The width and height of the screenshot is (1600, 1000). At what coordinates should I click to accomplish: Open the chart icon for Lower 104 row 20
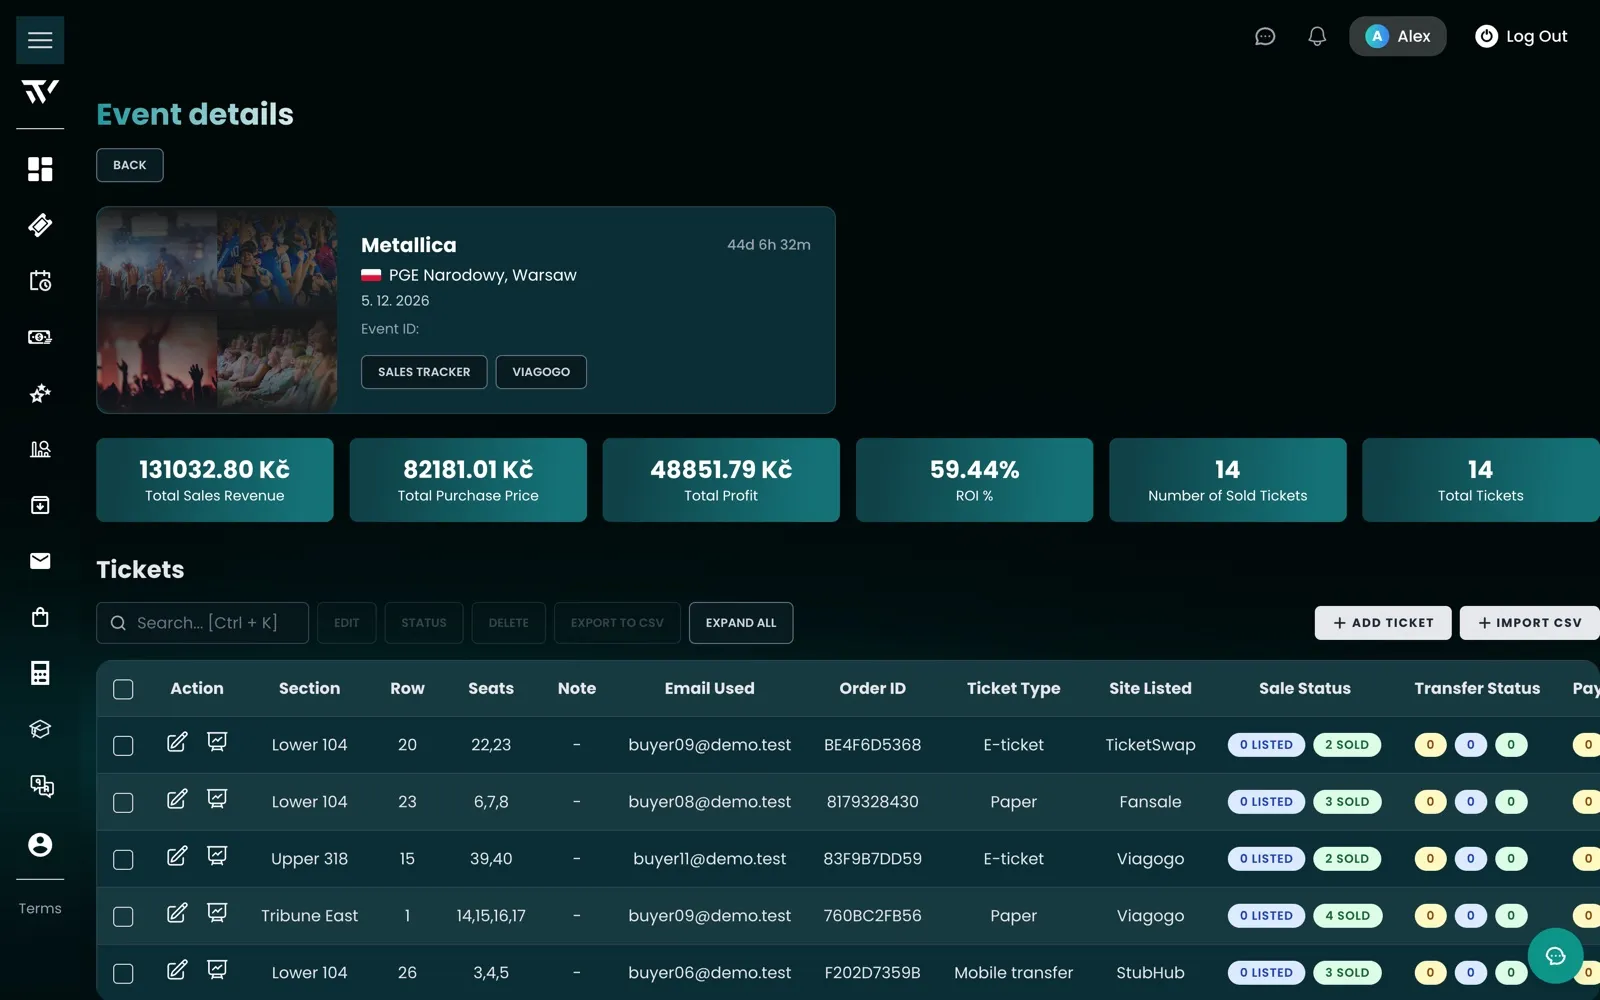click(x=217, y=742)
